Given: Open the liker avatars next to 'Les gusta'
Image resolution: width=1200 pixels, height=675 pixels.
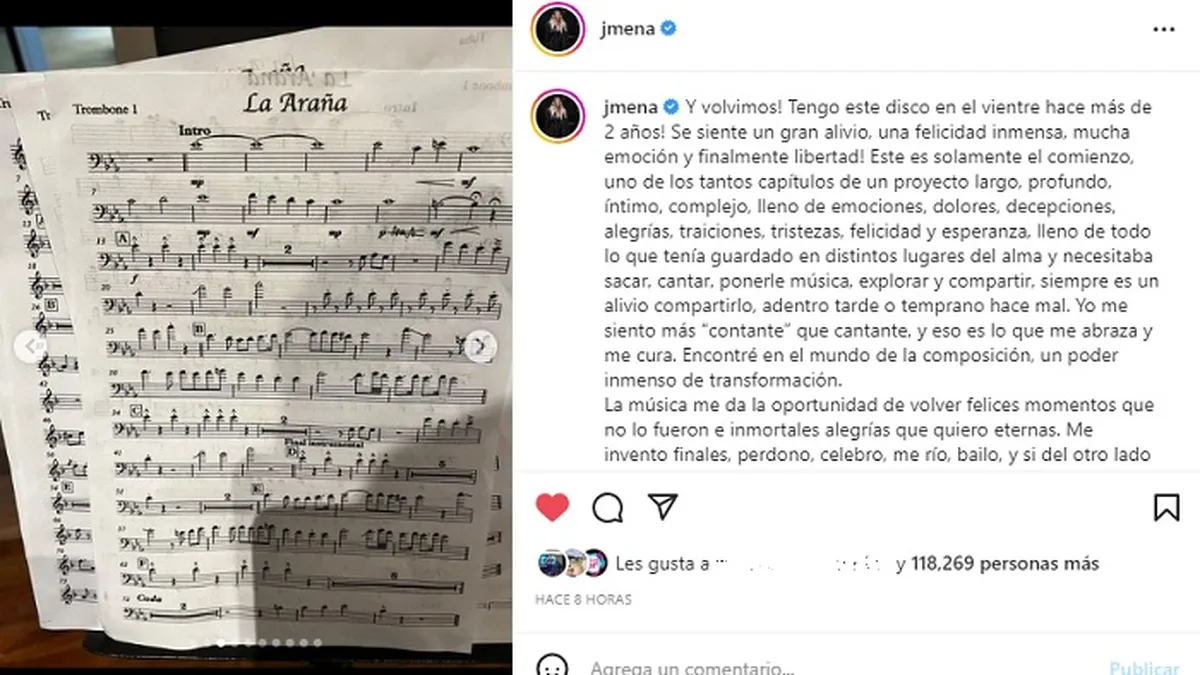Looking at the screenshot, I should pyautogui.click(x=571, y=563).
